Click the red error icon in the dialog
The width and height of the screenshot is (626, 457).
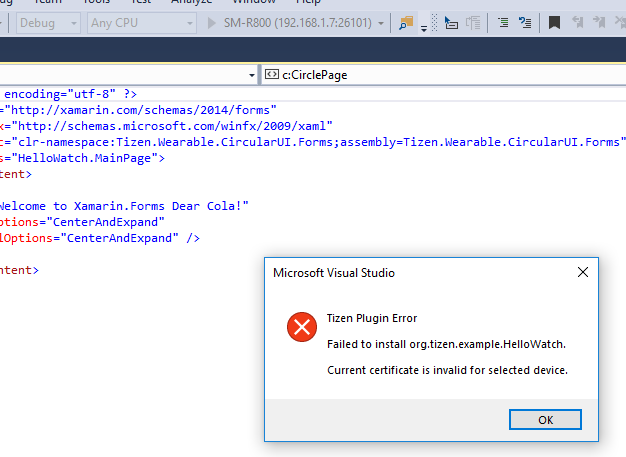[x=300, y=327]
